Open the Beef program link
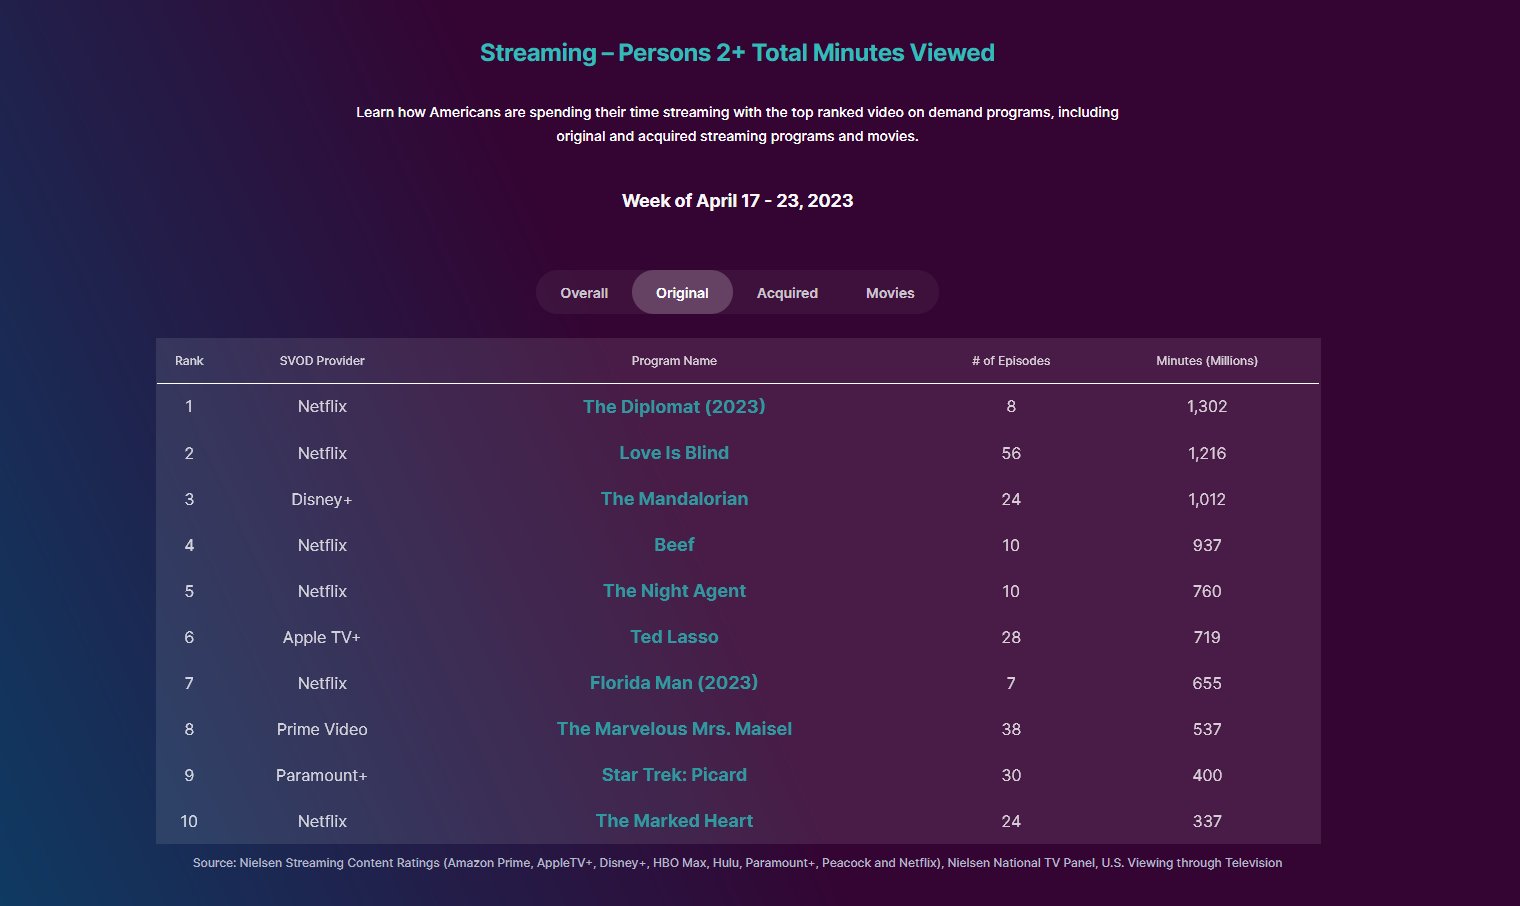The width and height of the screenshot is (1520, 906). [x=674, y=545]
